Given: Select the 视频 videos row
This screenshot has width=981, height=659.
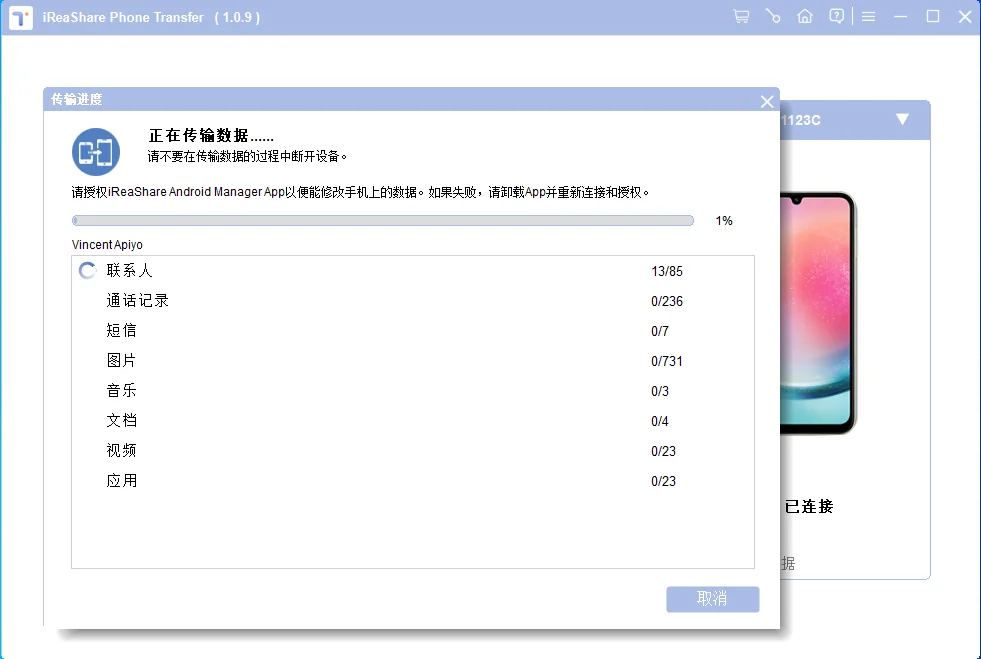Looking at the screenshot, I should (x=120, y=450).
